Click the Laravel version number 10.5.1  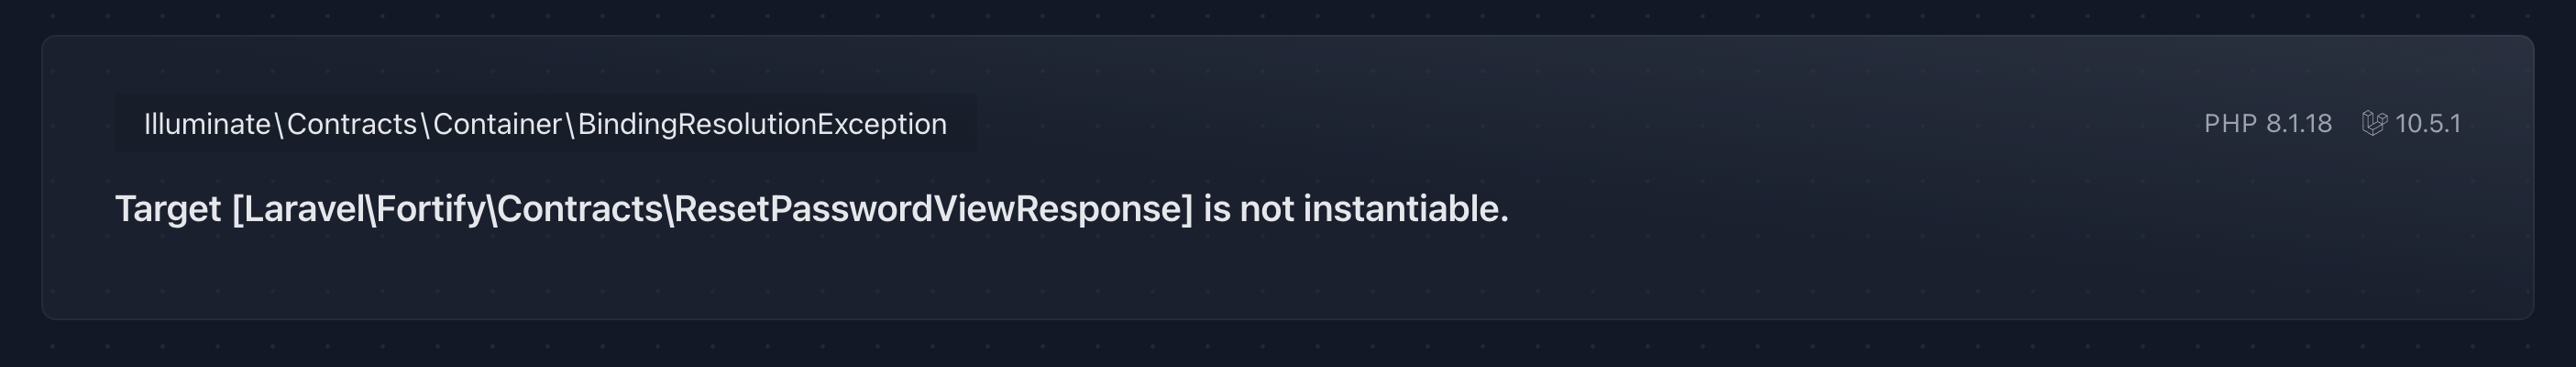pyautogui.click(x=2428, y=123)
